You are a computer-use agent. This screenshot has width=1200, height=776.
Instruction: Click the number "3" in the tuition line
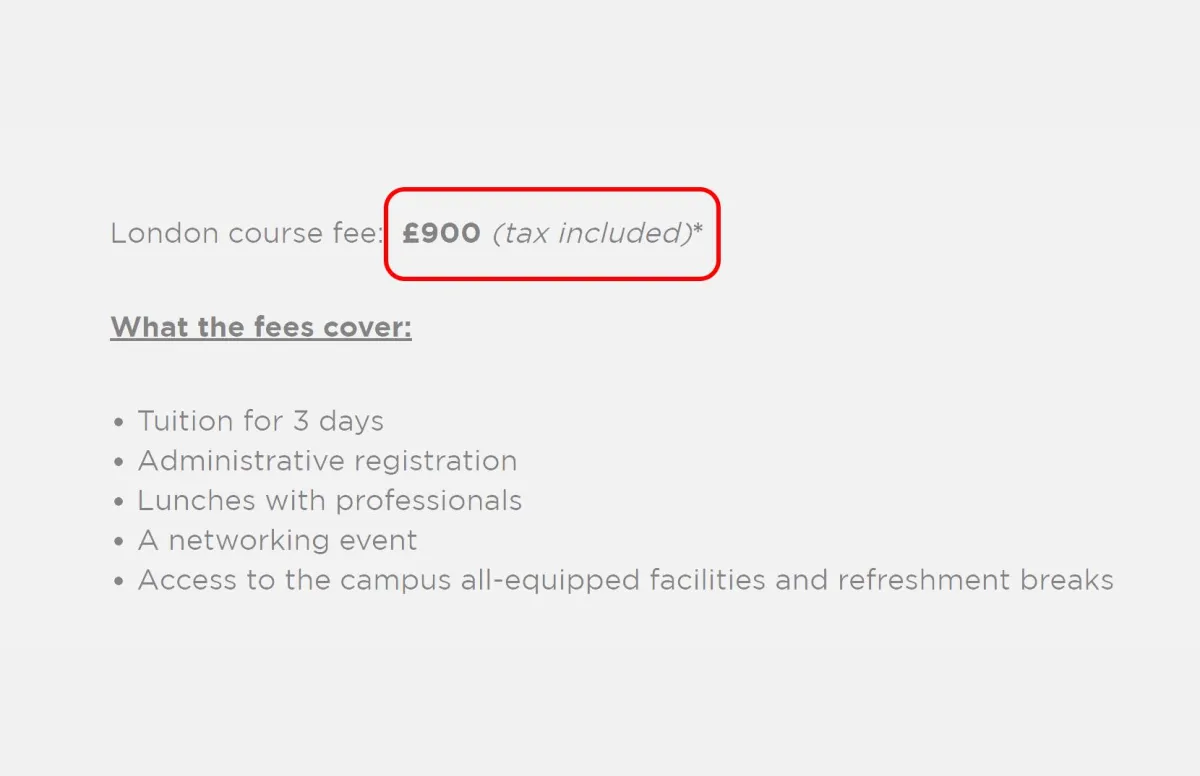click(301, 421)
